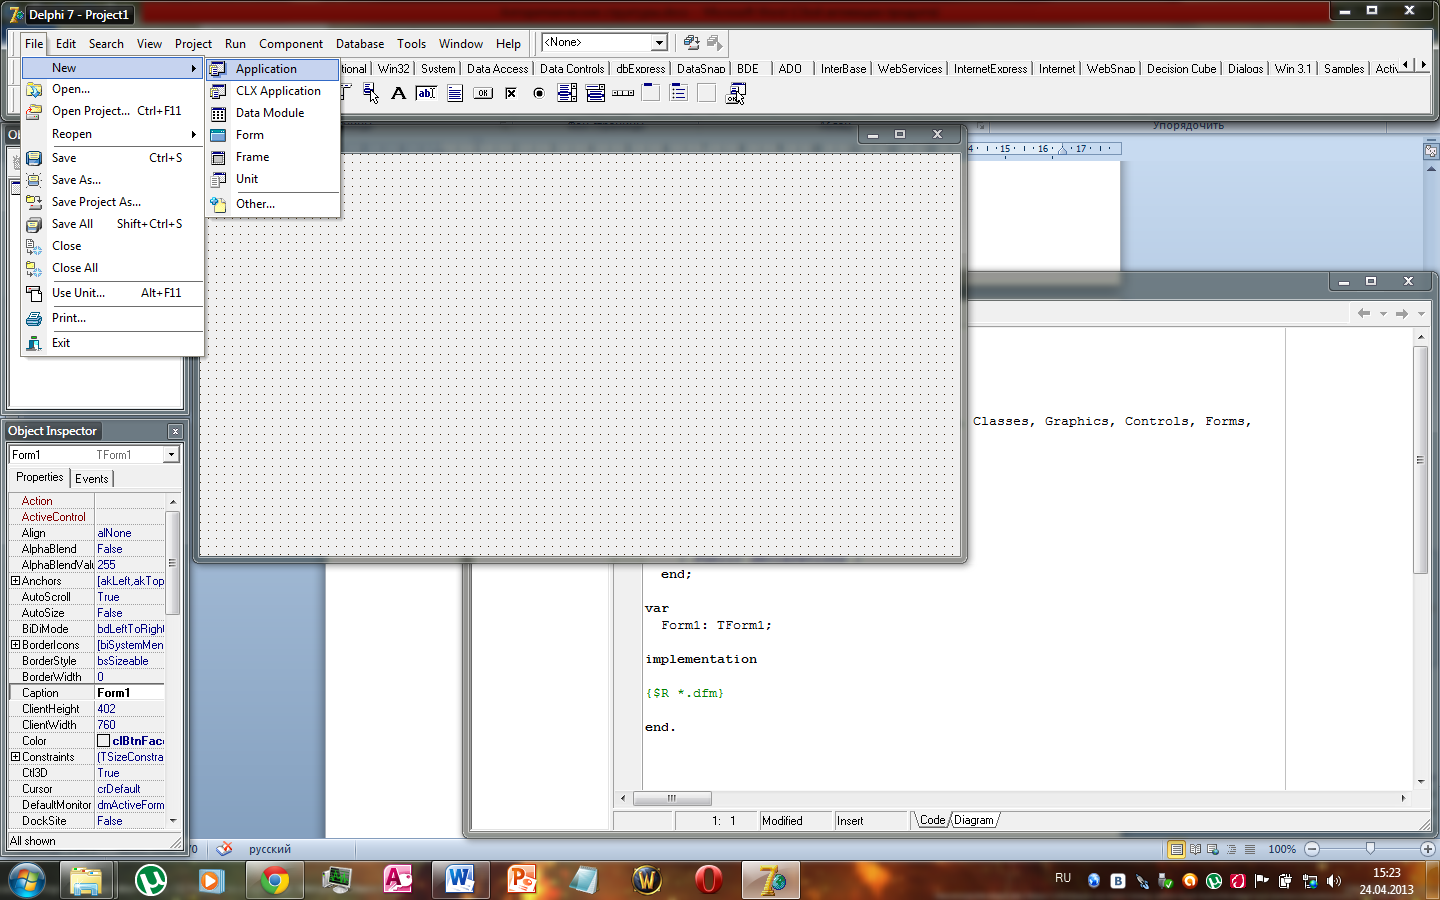Choose Data Module in the New submenu

(x=273, y=113)
